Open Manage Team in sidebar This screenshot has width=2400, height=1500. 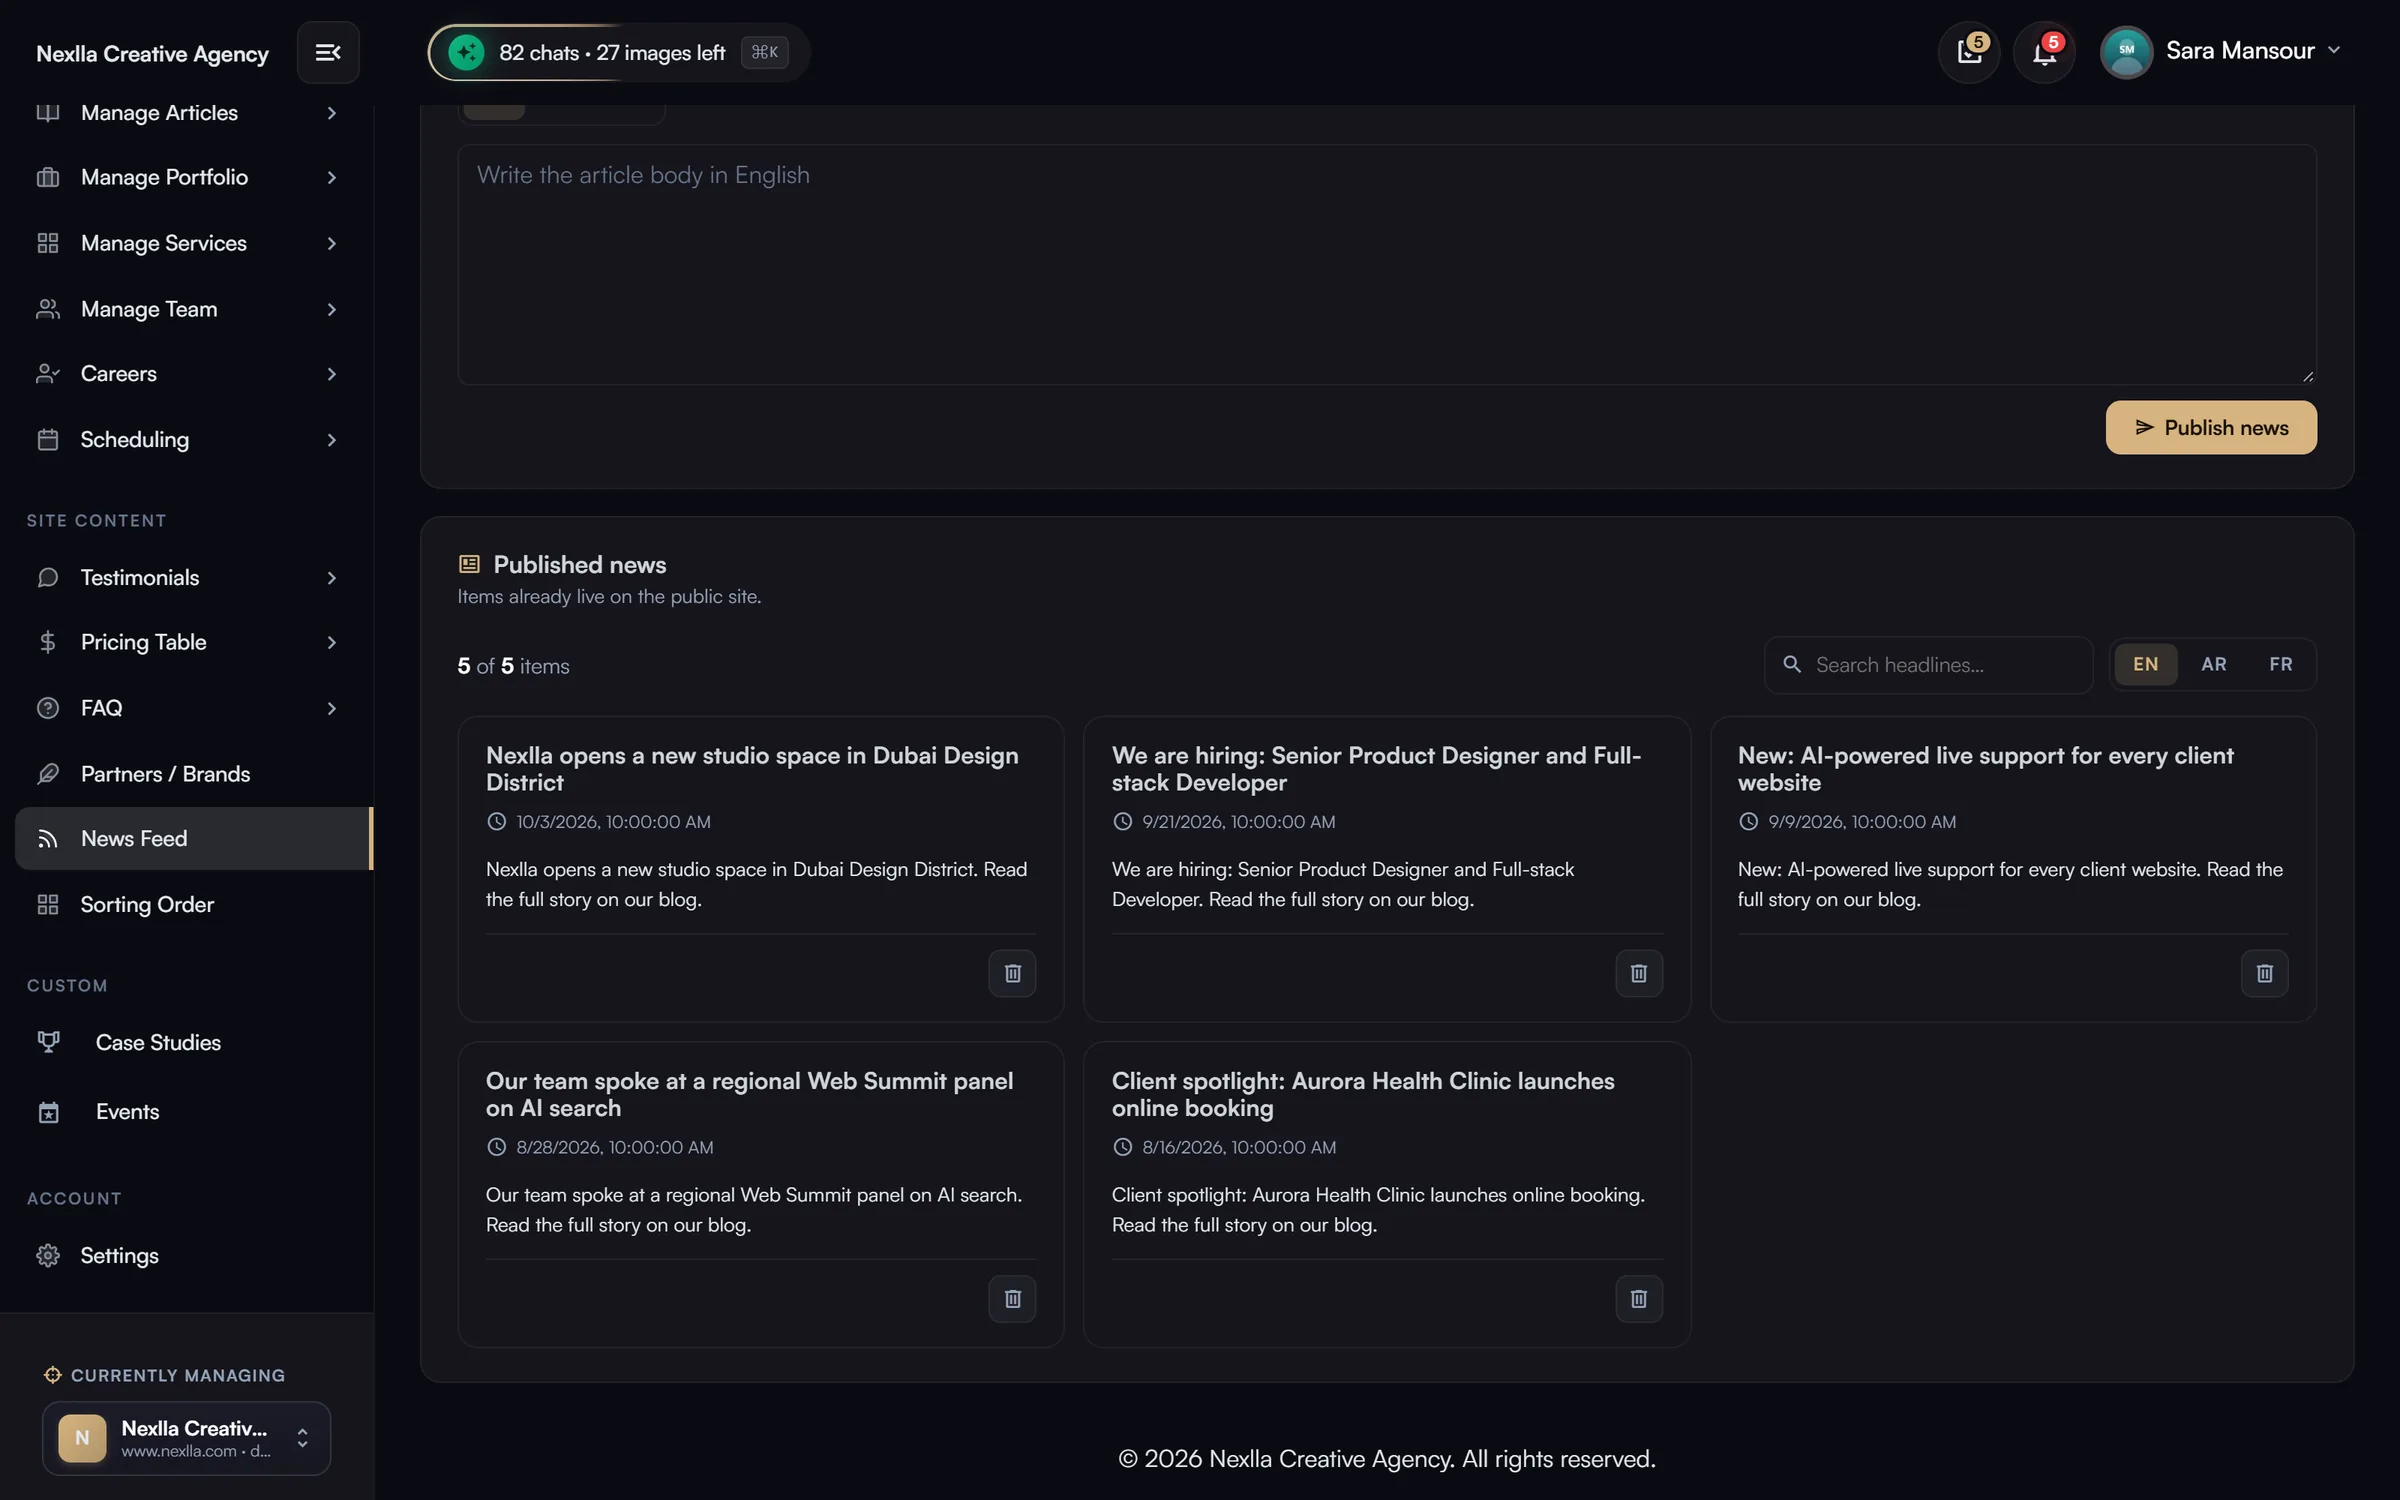tap(187, 309)
